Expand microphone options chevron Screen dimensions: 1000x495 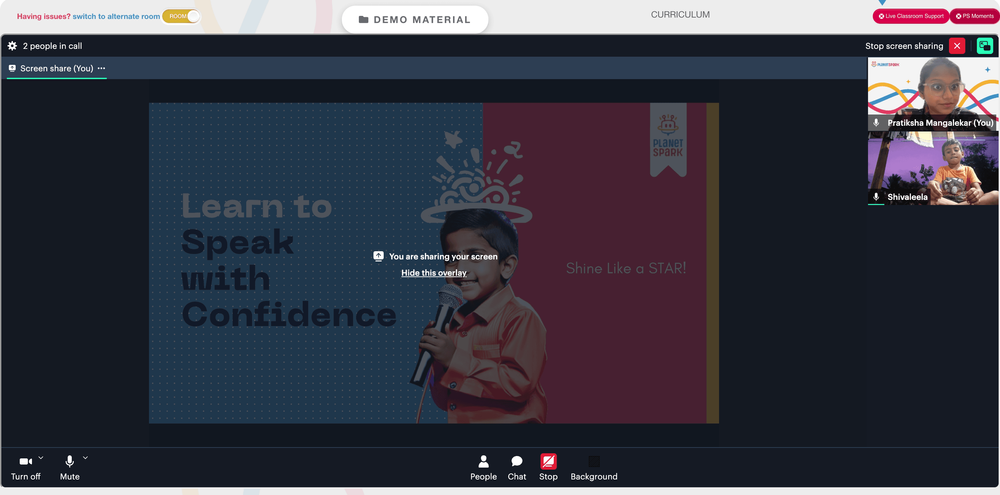[x=85, y=457]
